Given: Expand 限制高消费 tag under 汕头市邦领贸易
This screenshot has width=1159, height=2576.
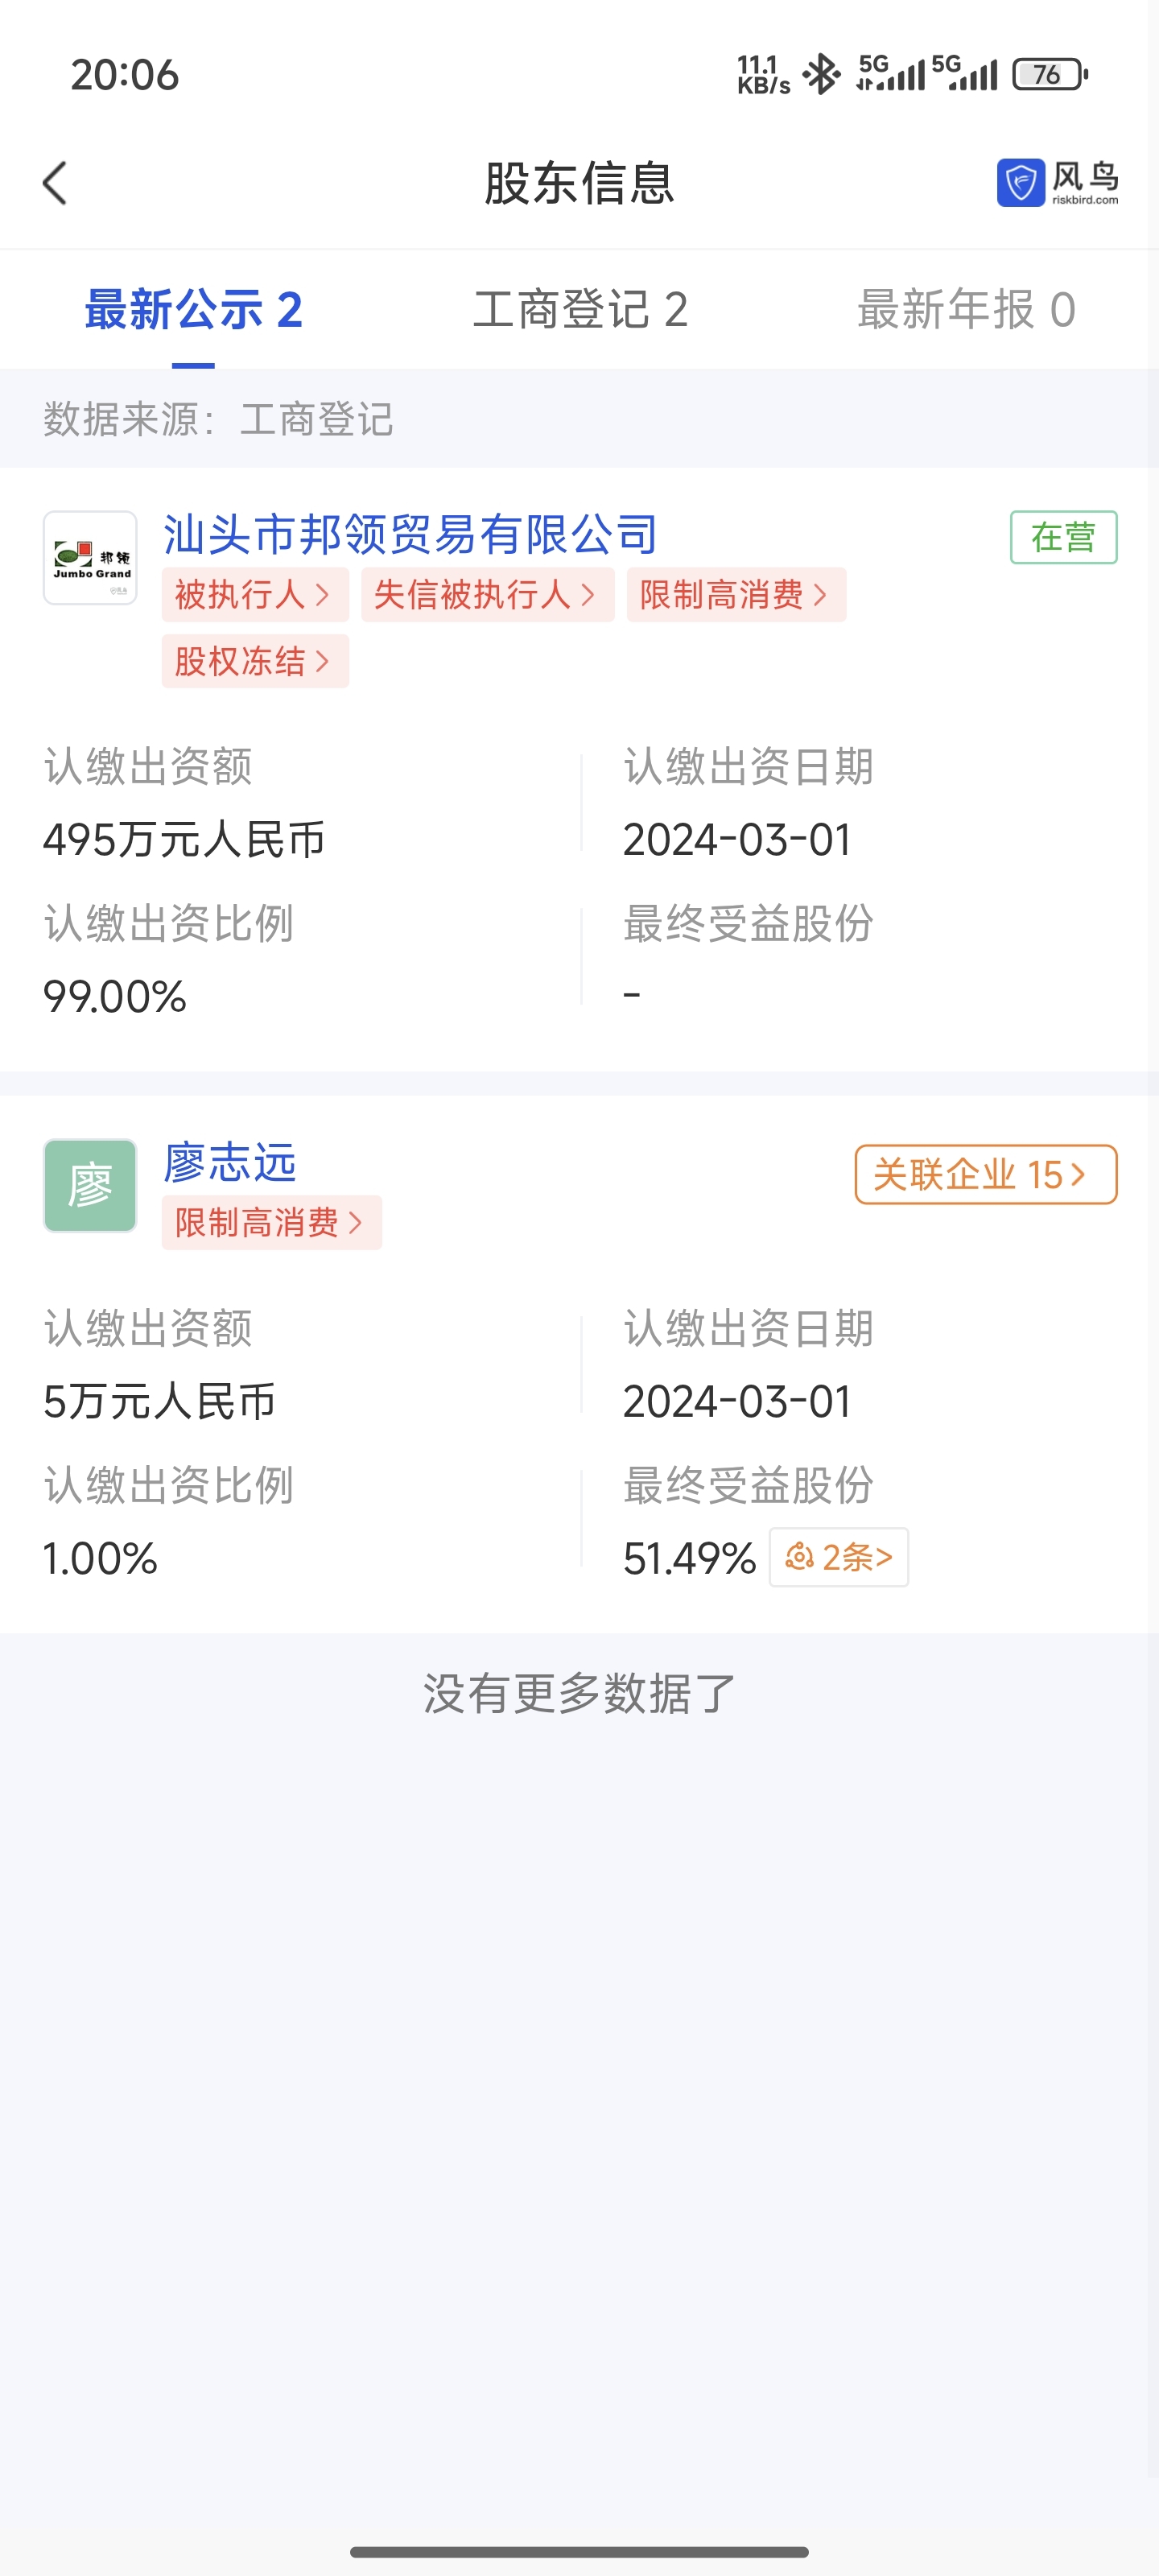Looking at the screenshot, I should point(737,595).
